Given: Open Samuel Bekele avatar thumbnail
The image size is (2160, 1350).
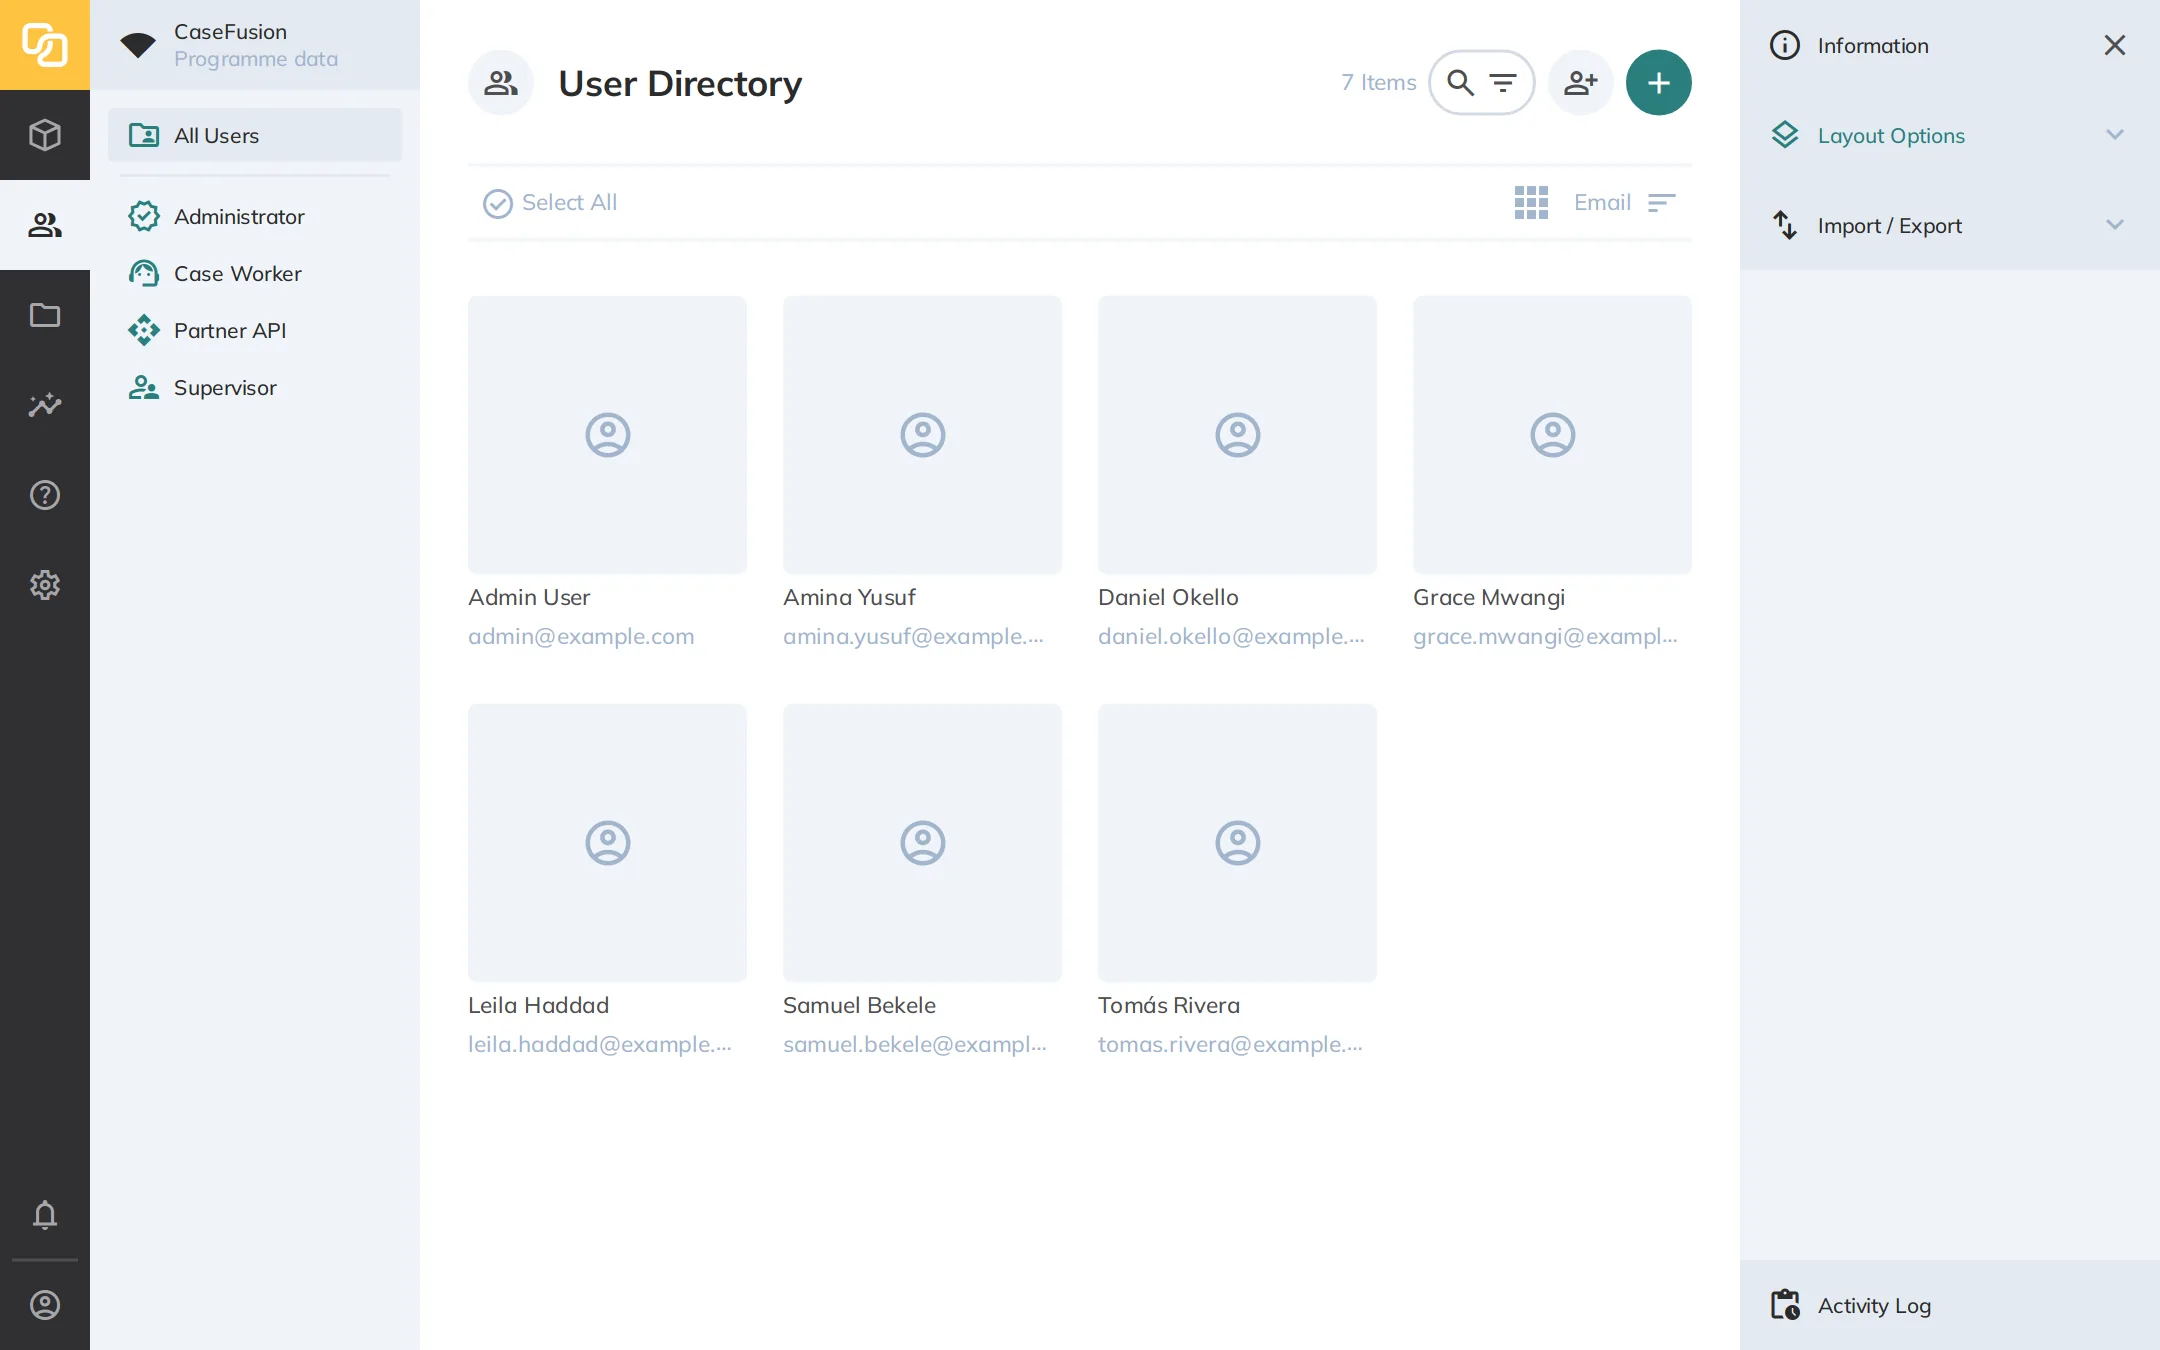Looking at the screenshot, I should click(x=922, y=843).
